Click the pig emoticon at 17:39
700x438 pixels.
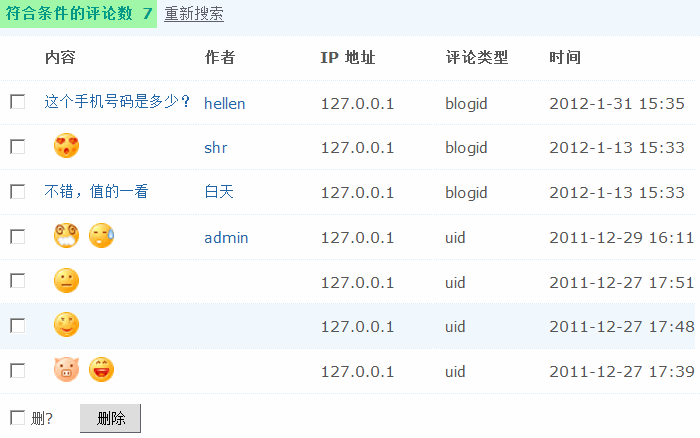(66, 370)
